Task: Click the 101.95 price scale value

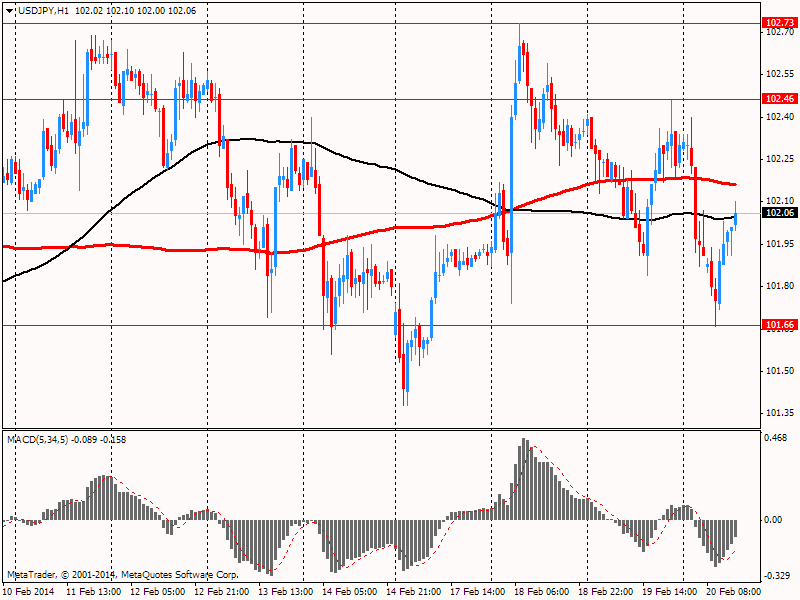Action: pyautogui.click(x=780, y=244)
